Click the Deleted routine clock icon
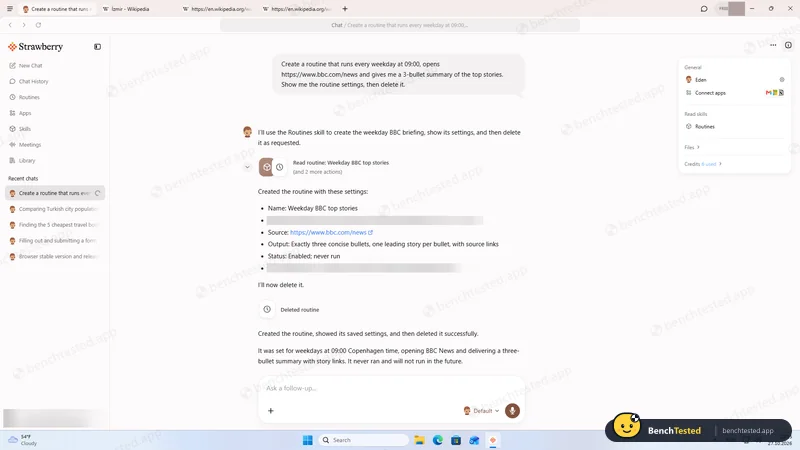This screenshot has width=800, height=450. [x=267, y=309]
